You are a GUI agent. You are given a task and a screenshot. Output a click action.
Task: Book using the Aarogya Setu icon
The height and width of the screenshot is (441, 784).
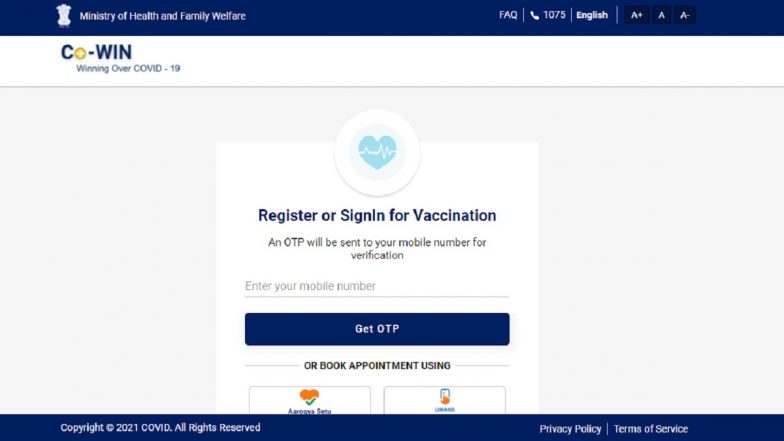(x=309, y=398)
